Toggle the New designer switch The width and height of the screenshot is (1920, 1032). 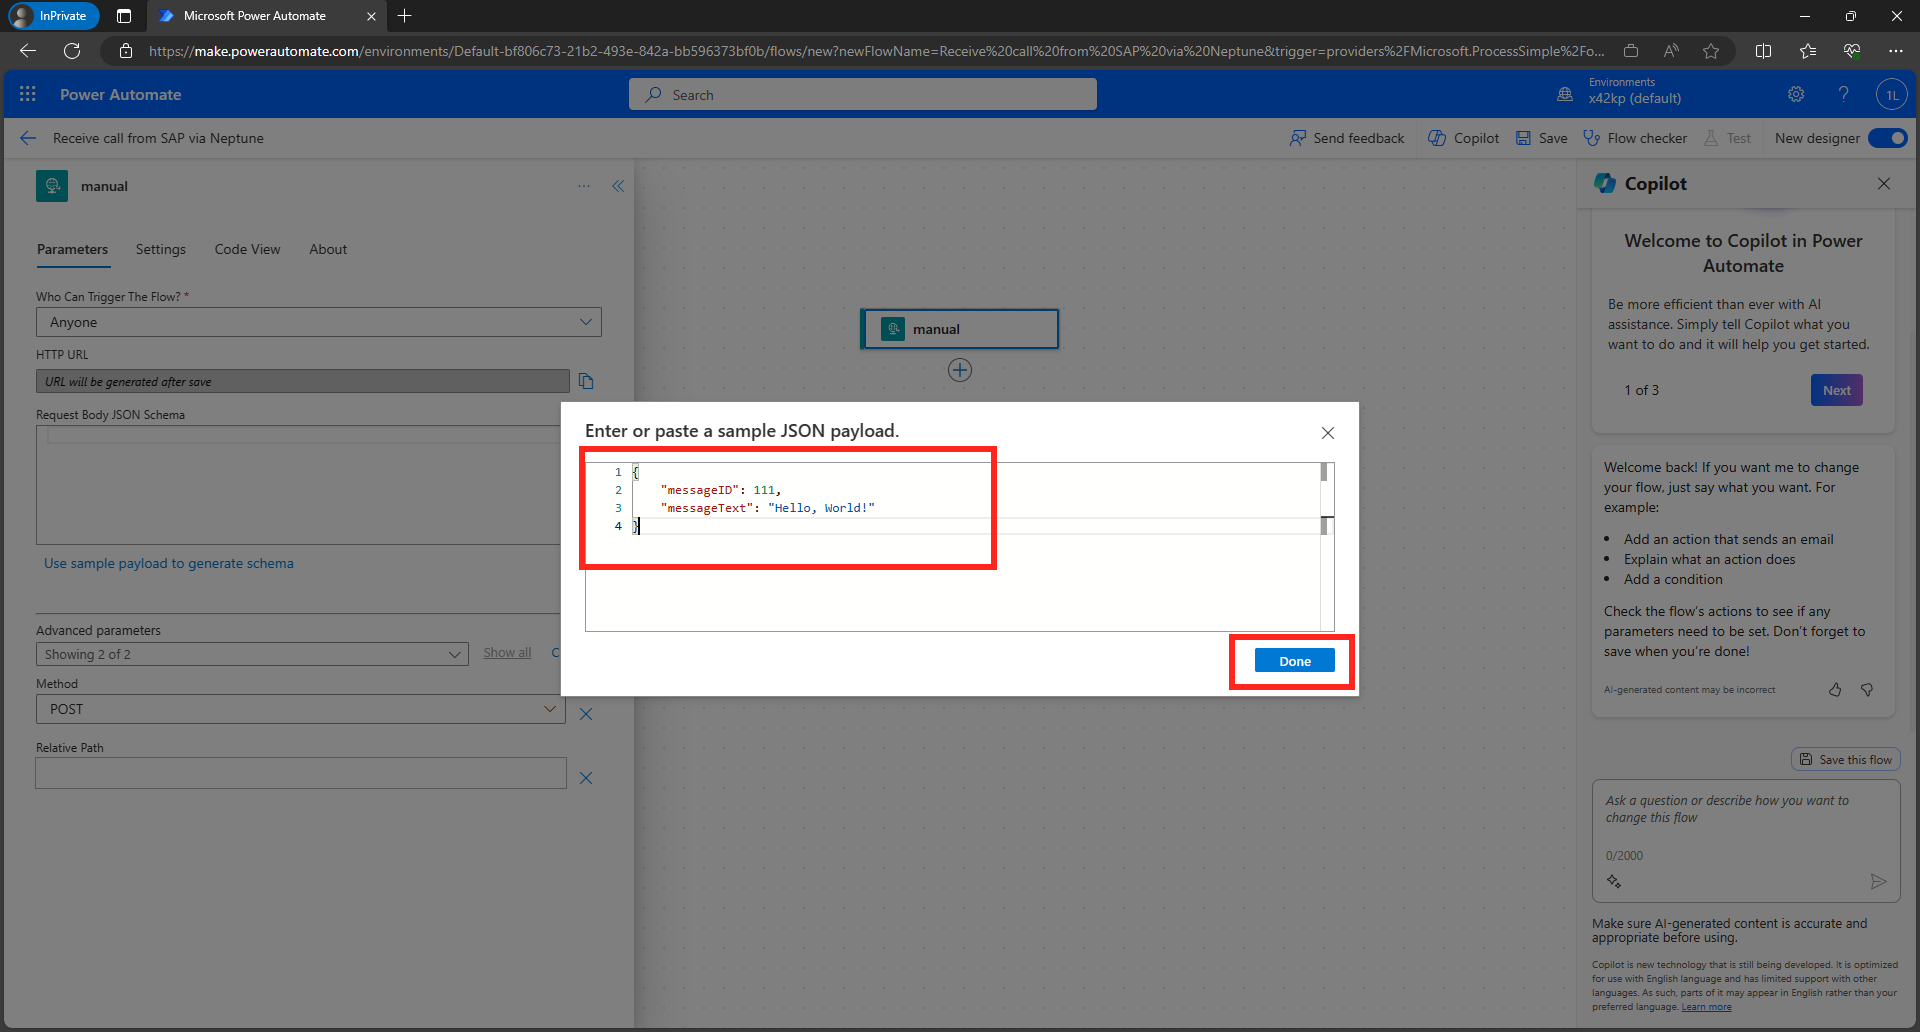click(1888, 138)
